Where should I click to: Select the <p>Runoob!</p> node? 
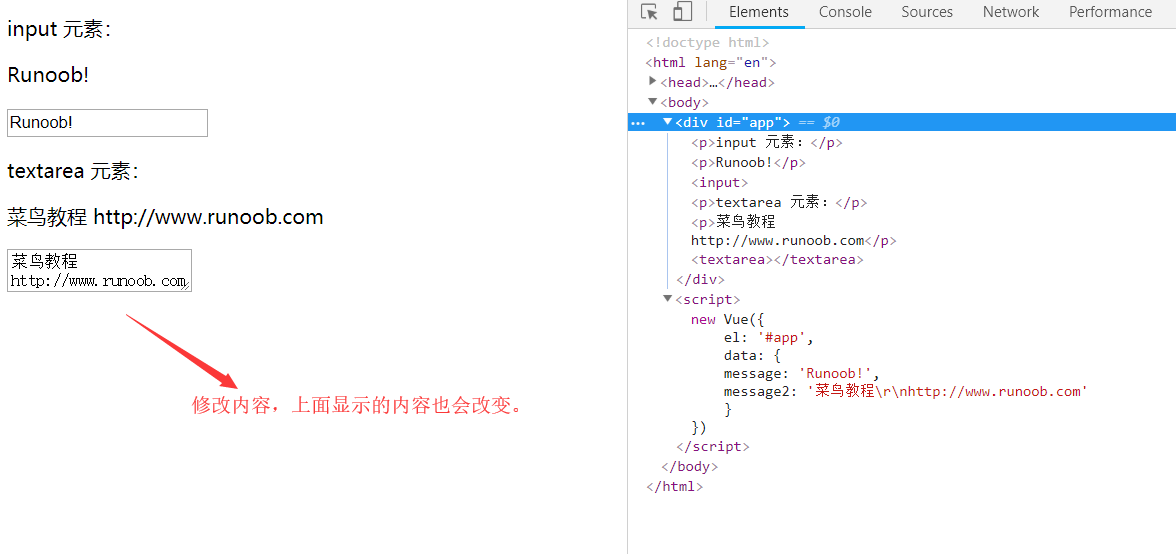pyautogui.click(x=748, y=162)
